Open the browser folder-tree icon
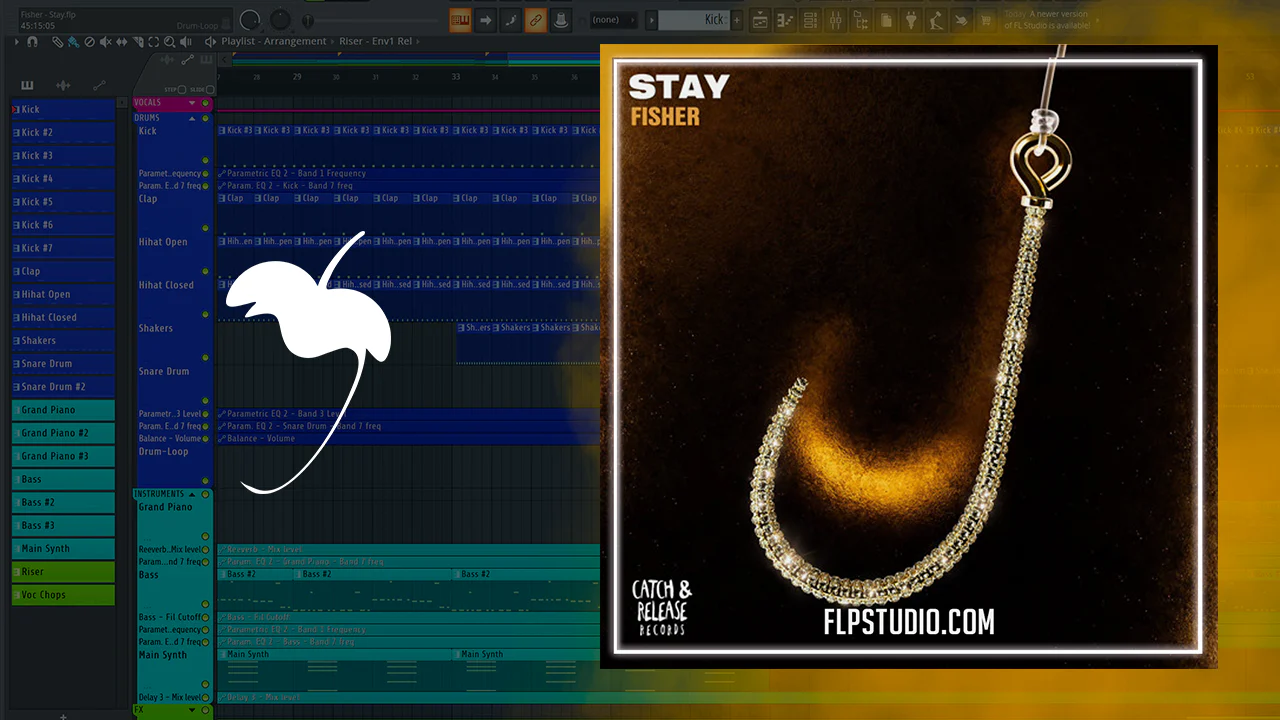Image resolution: width=1280 pixels, height=720 pixels. click(x=861, y=19)
